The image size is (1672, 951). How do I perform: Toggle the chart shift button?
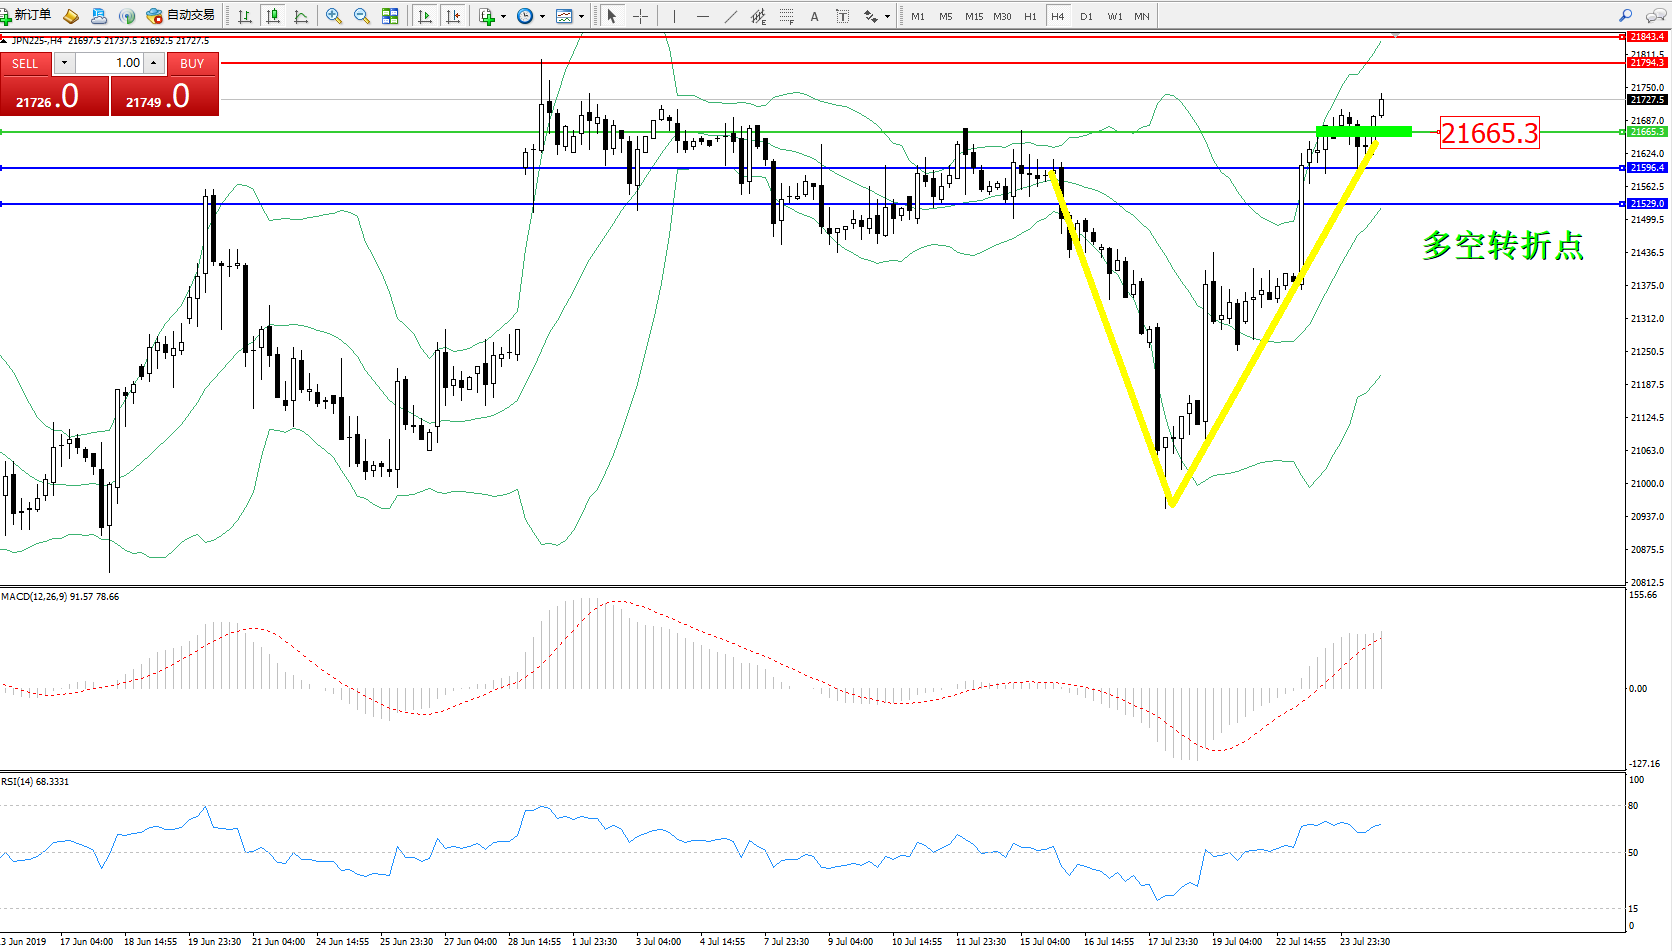pos(453,16)
